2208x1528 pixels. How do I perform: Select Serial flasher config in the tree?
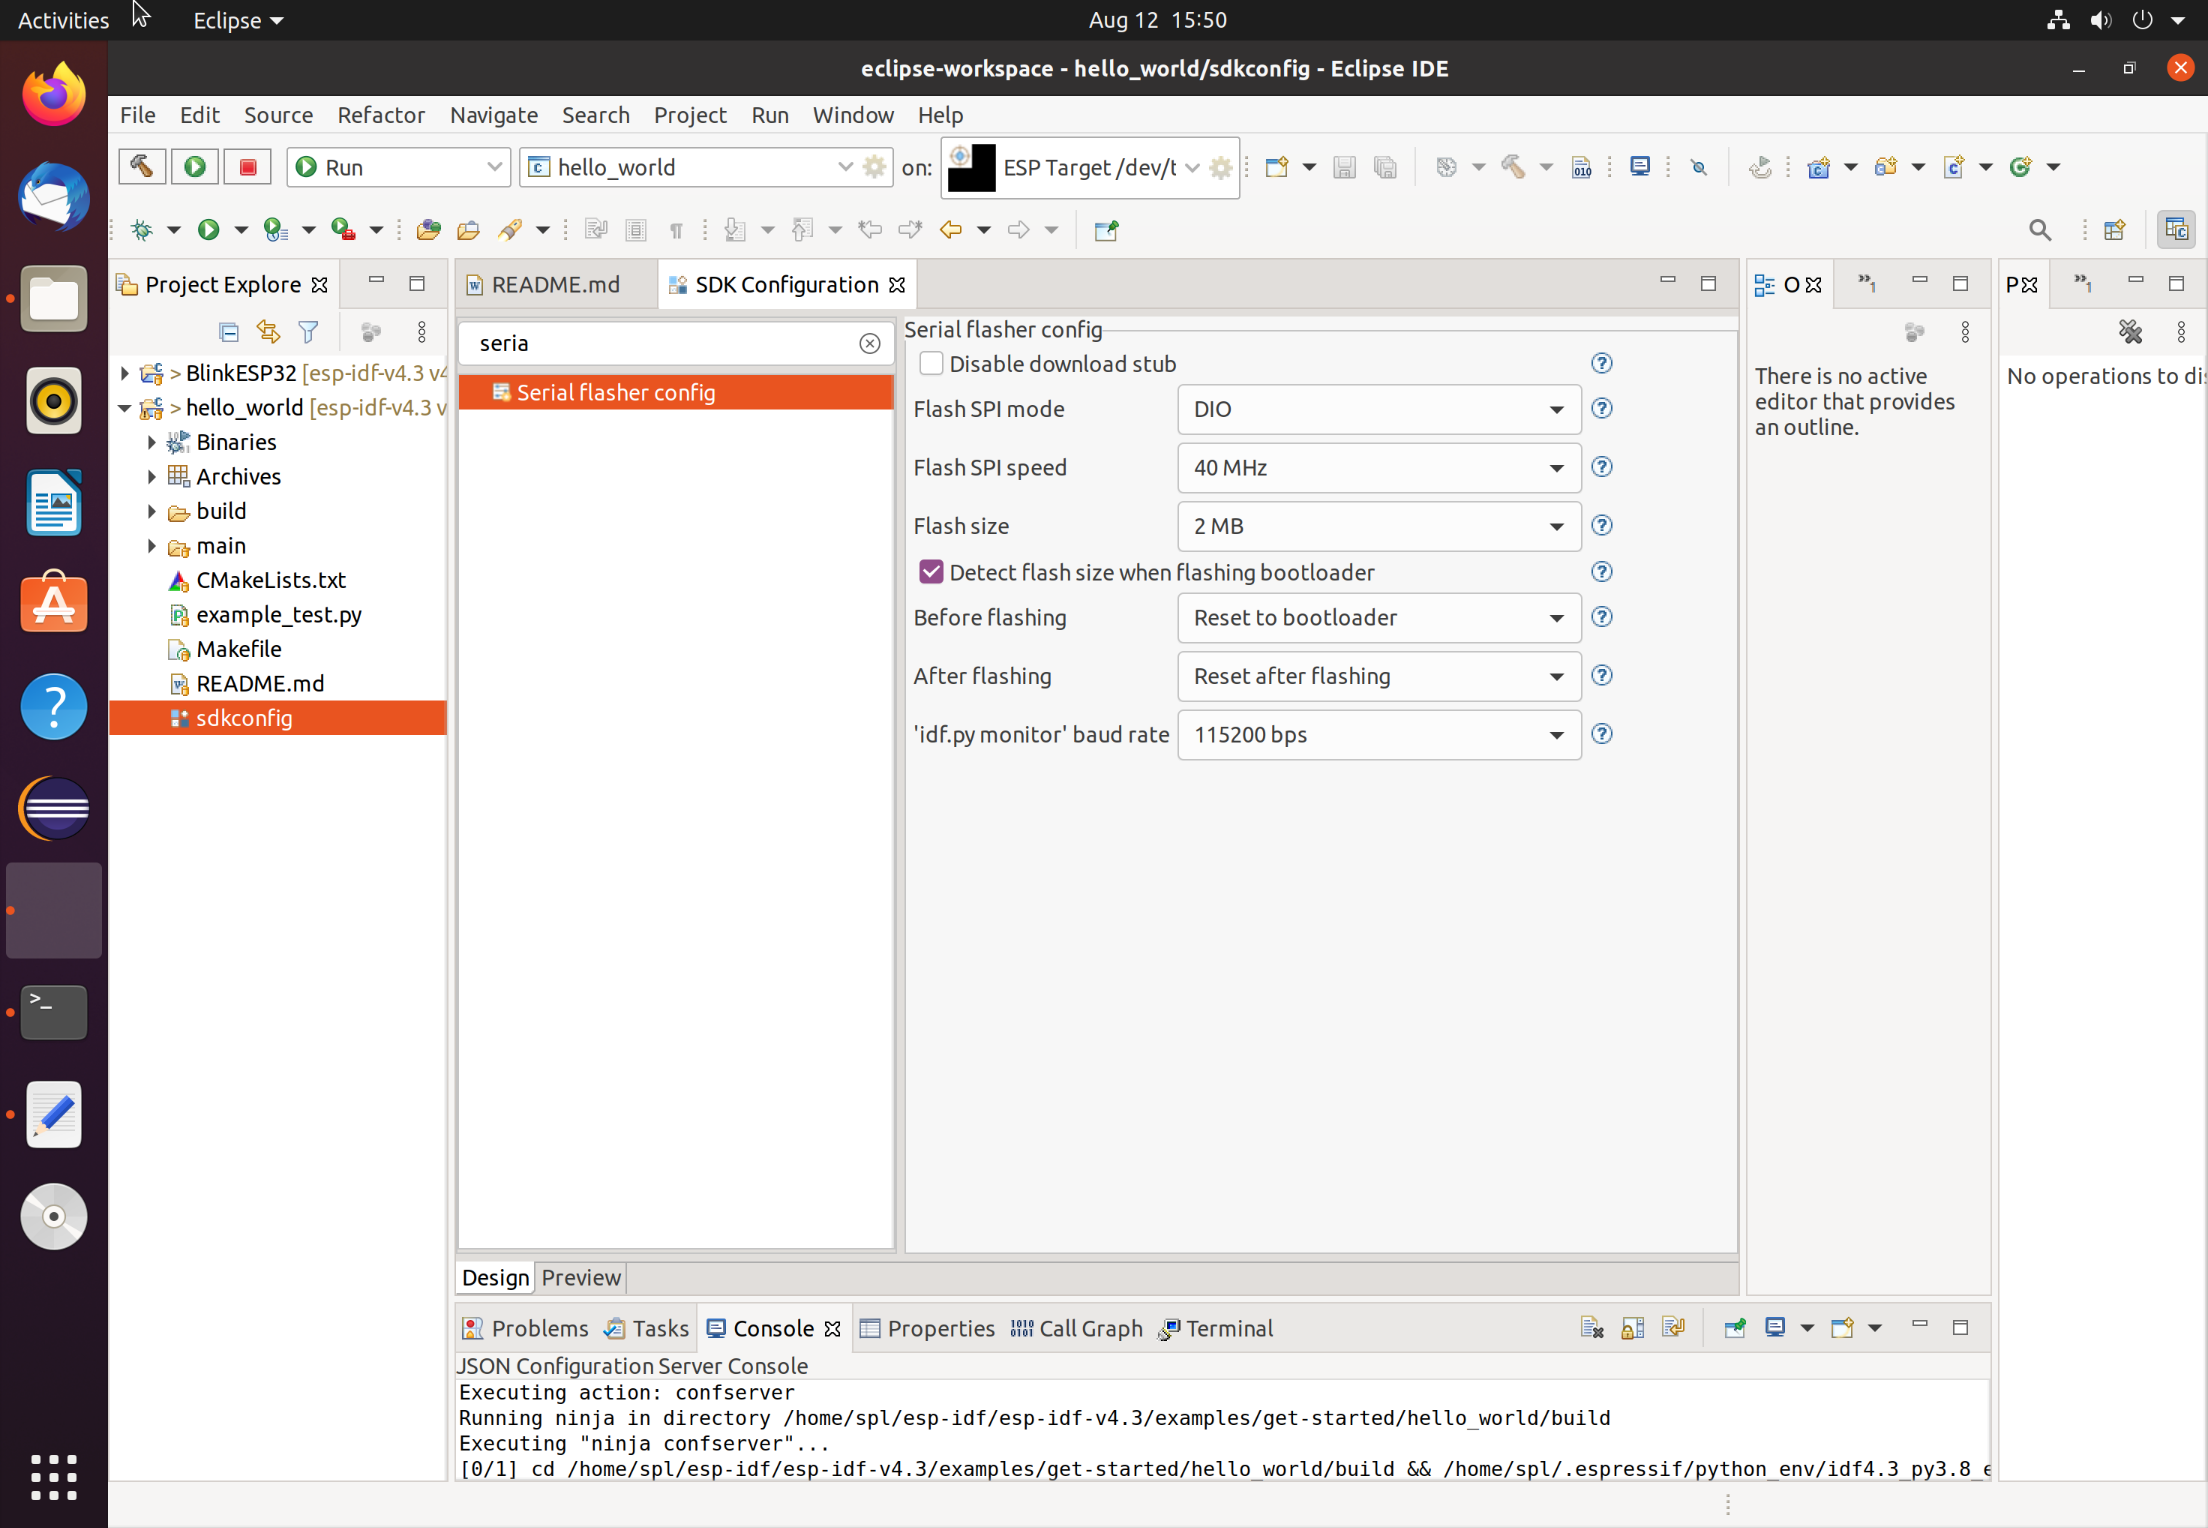(676, 392)
